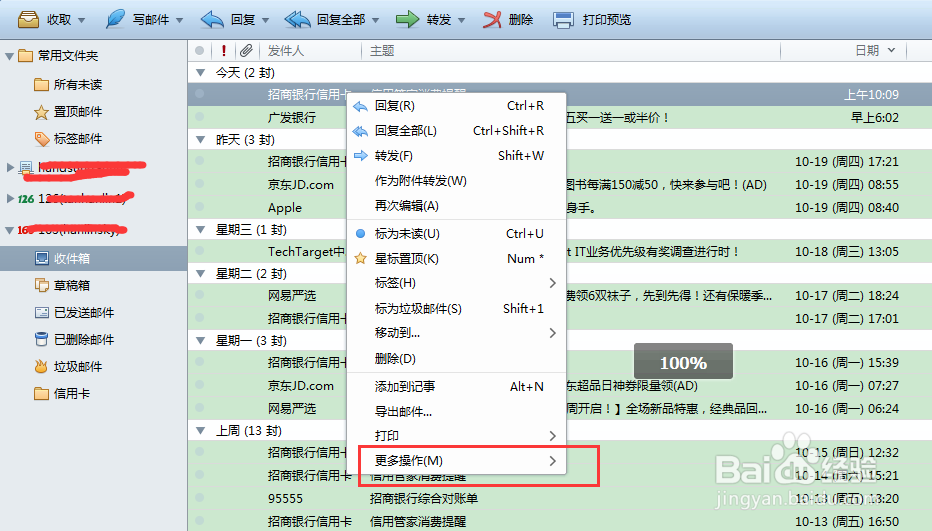
Task: Open the 回复全部 toolbar dropdown arrow
Action: [375, 20]
